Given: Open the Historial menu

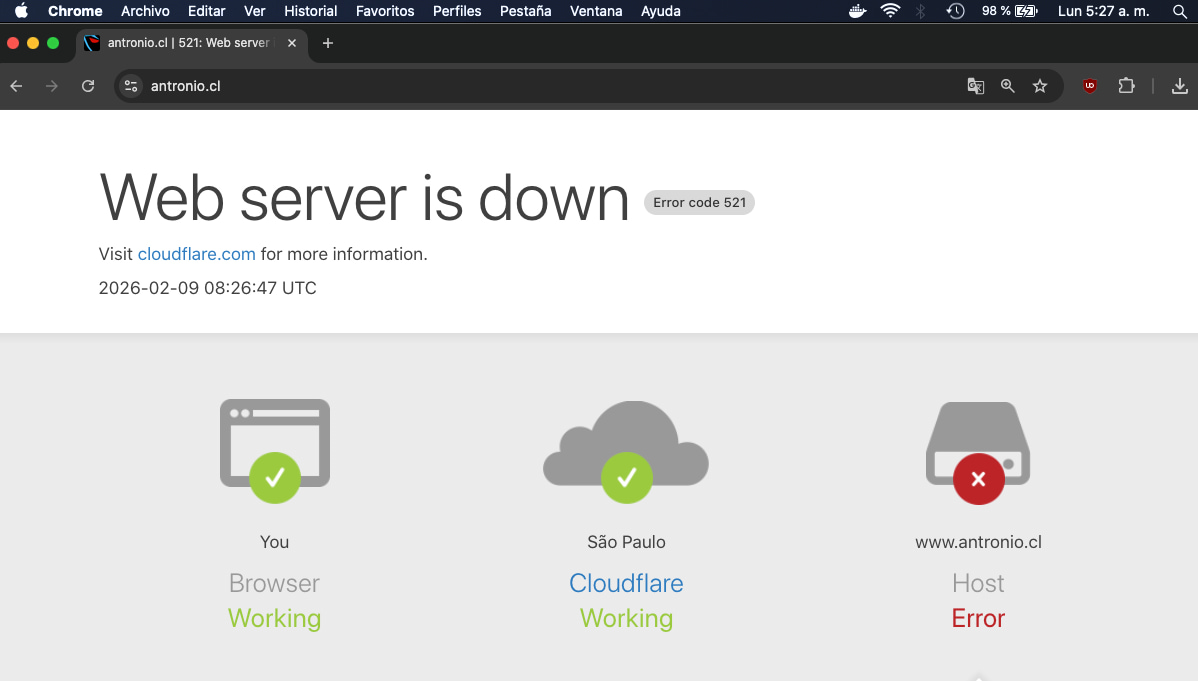Looking at the screenshot, I should coord(310,11).
